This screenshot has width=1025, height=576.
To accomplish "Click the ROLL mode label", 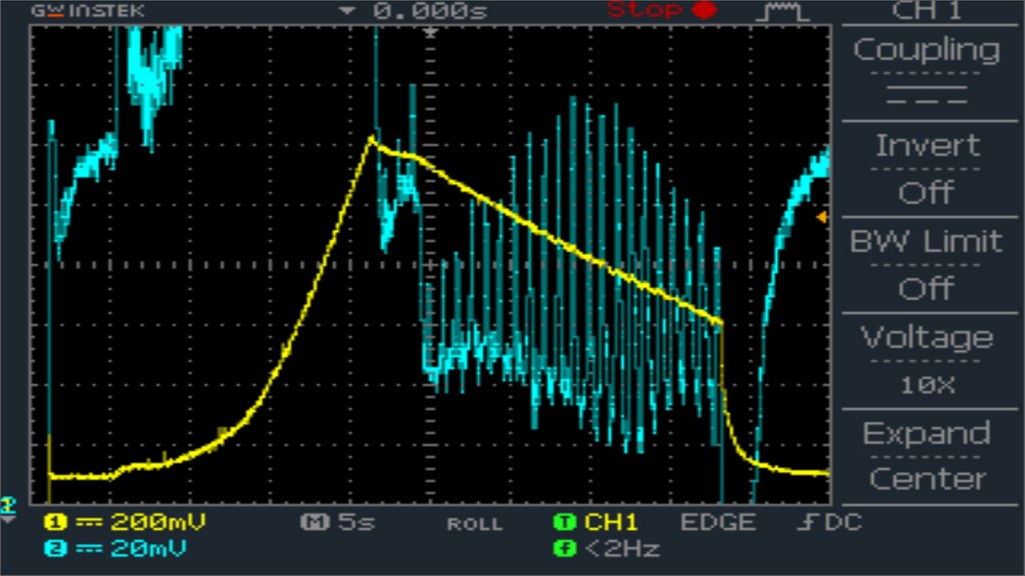I will (475, 524).
